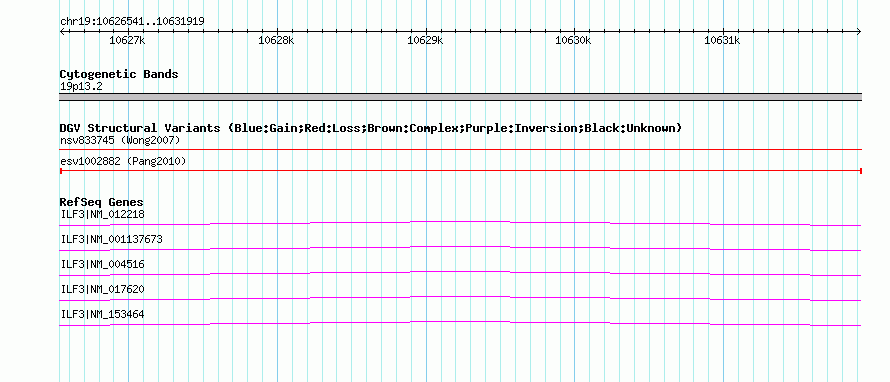890x382 pixels.
Task: Click the left arrow on the ruler
Action: click(x=62, y=32)
